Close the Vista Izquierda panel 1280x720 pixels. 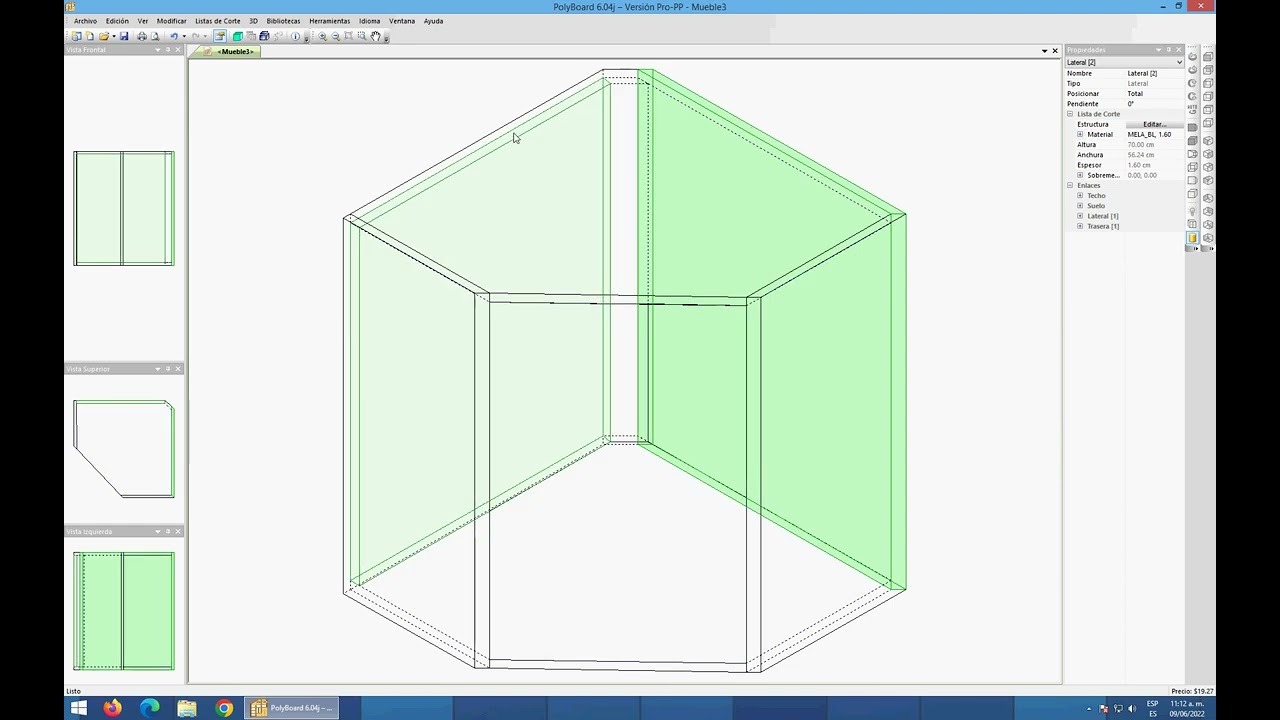[178, 531]
